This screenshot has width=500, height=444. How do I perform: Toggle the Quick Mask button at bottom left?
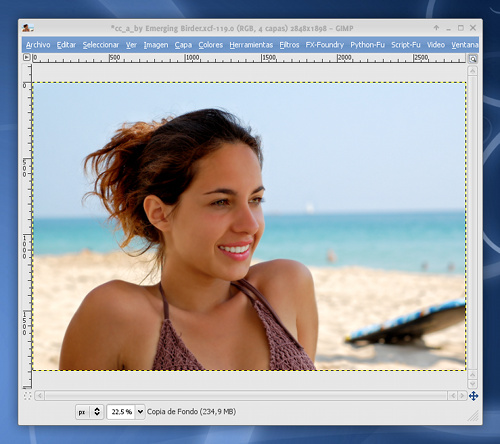tap(27, 396)
